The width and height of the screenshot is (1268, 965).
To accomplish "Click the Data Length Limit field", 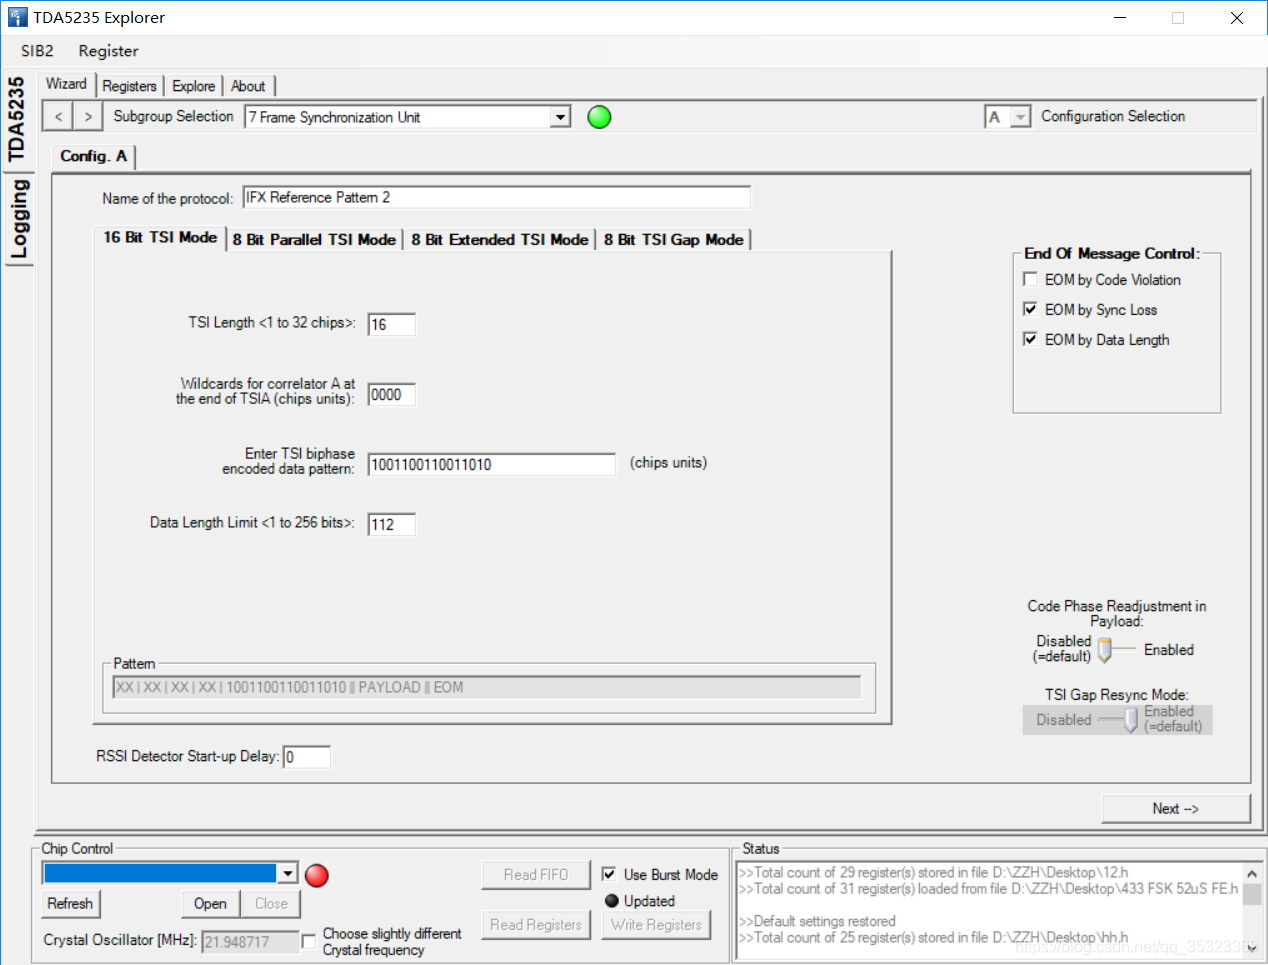I will [x=391, y=524].
